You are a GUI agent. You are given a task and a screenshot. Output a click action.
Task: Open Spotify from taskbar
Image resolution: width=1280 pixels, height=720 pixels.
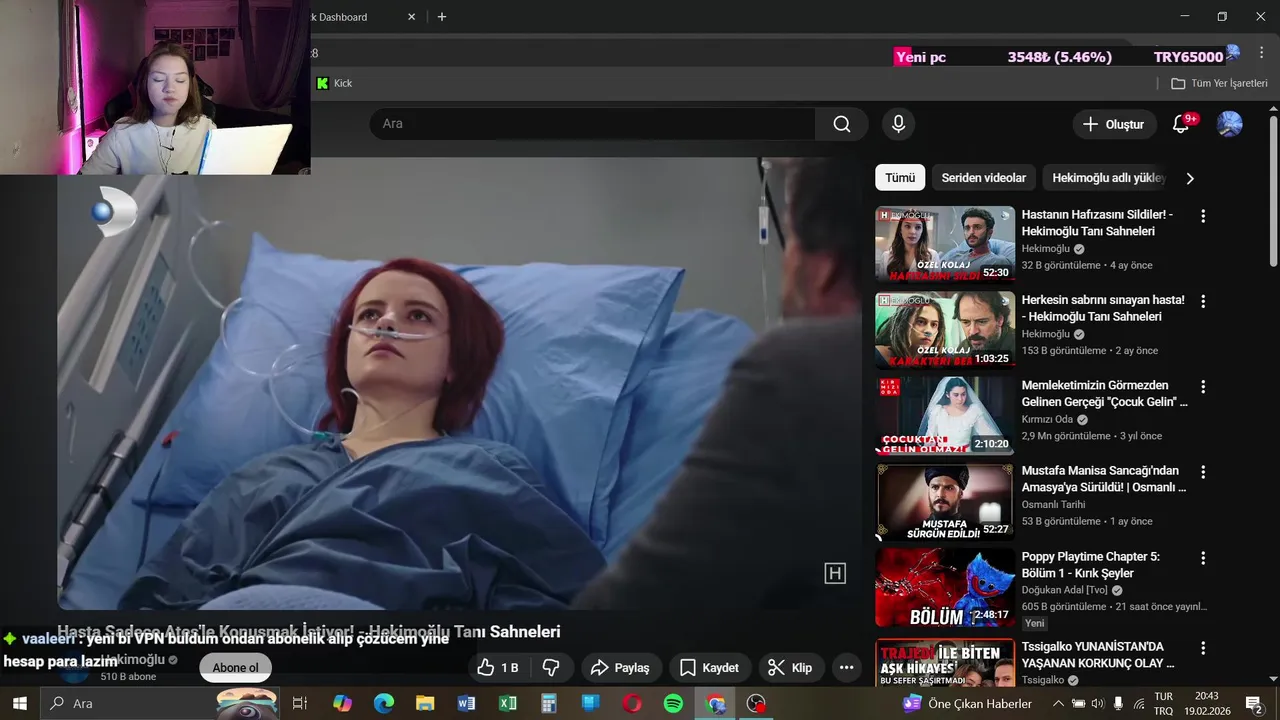(x=674, y=703)
